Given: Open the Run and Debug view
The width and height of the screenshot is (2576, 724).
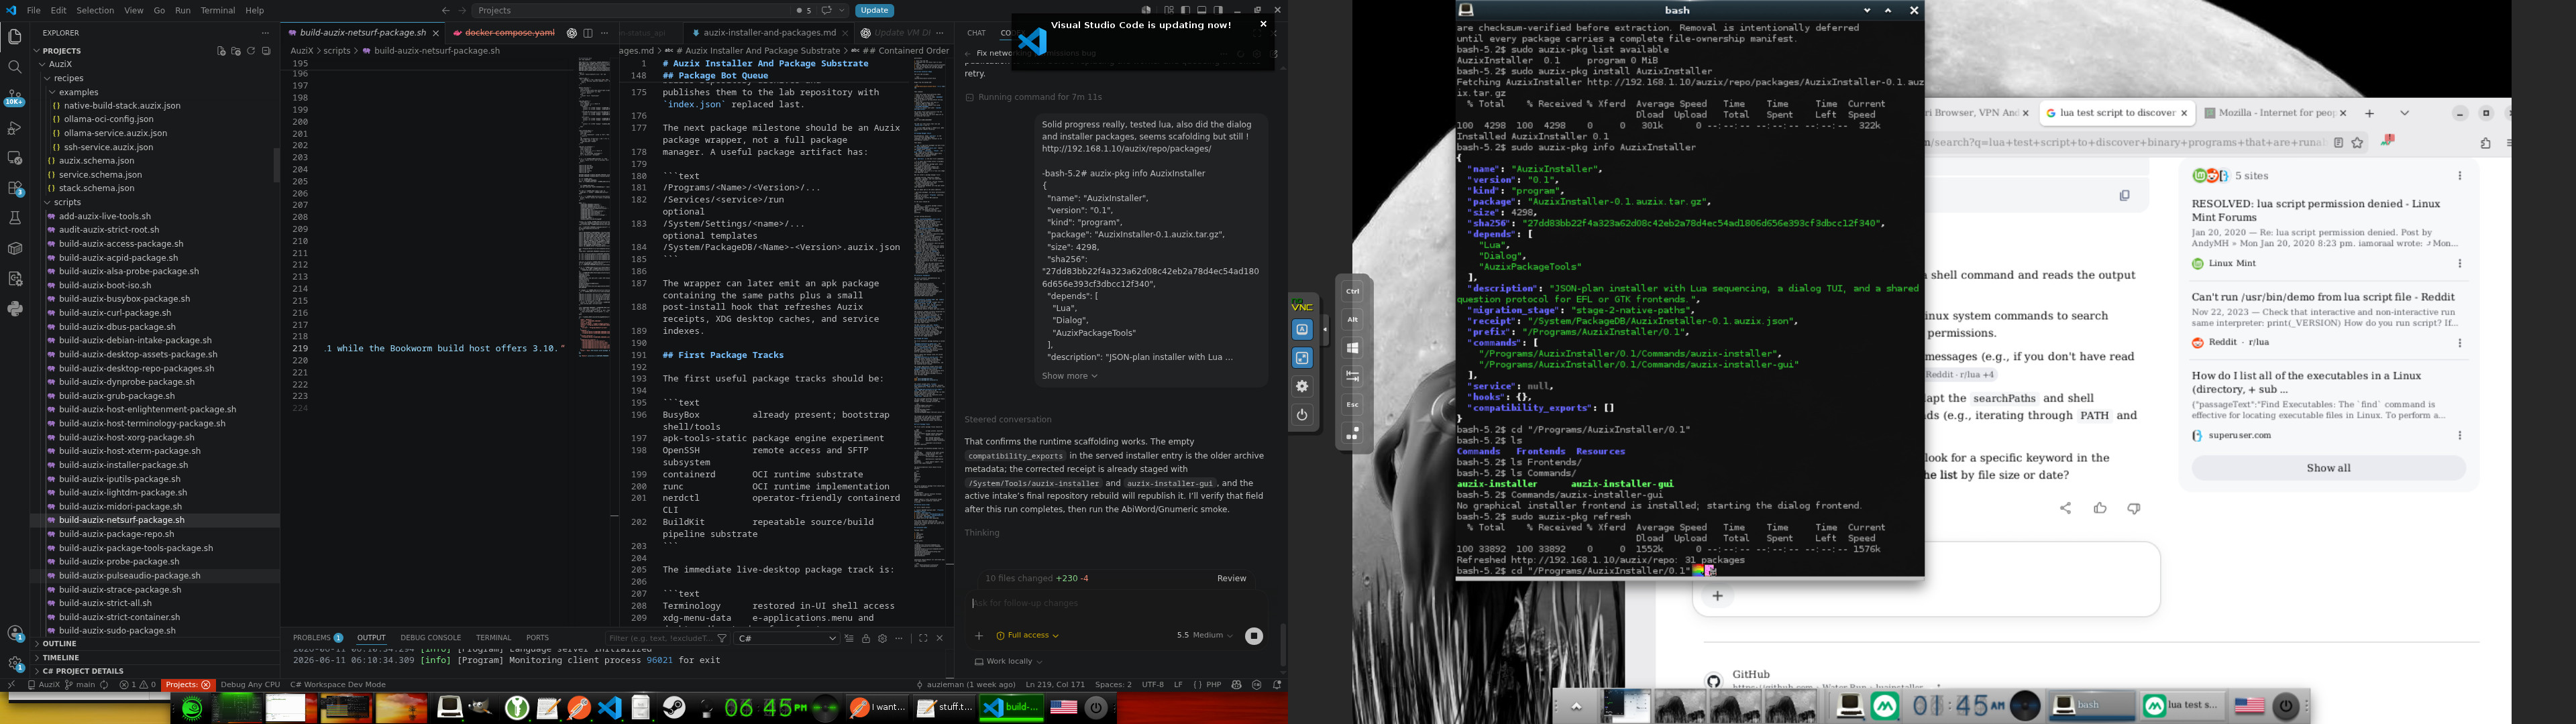Looking at the screenshot, I should pos(15,128).
